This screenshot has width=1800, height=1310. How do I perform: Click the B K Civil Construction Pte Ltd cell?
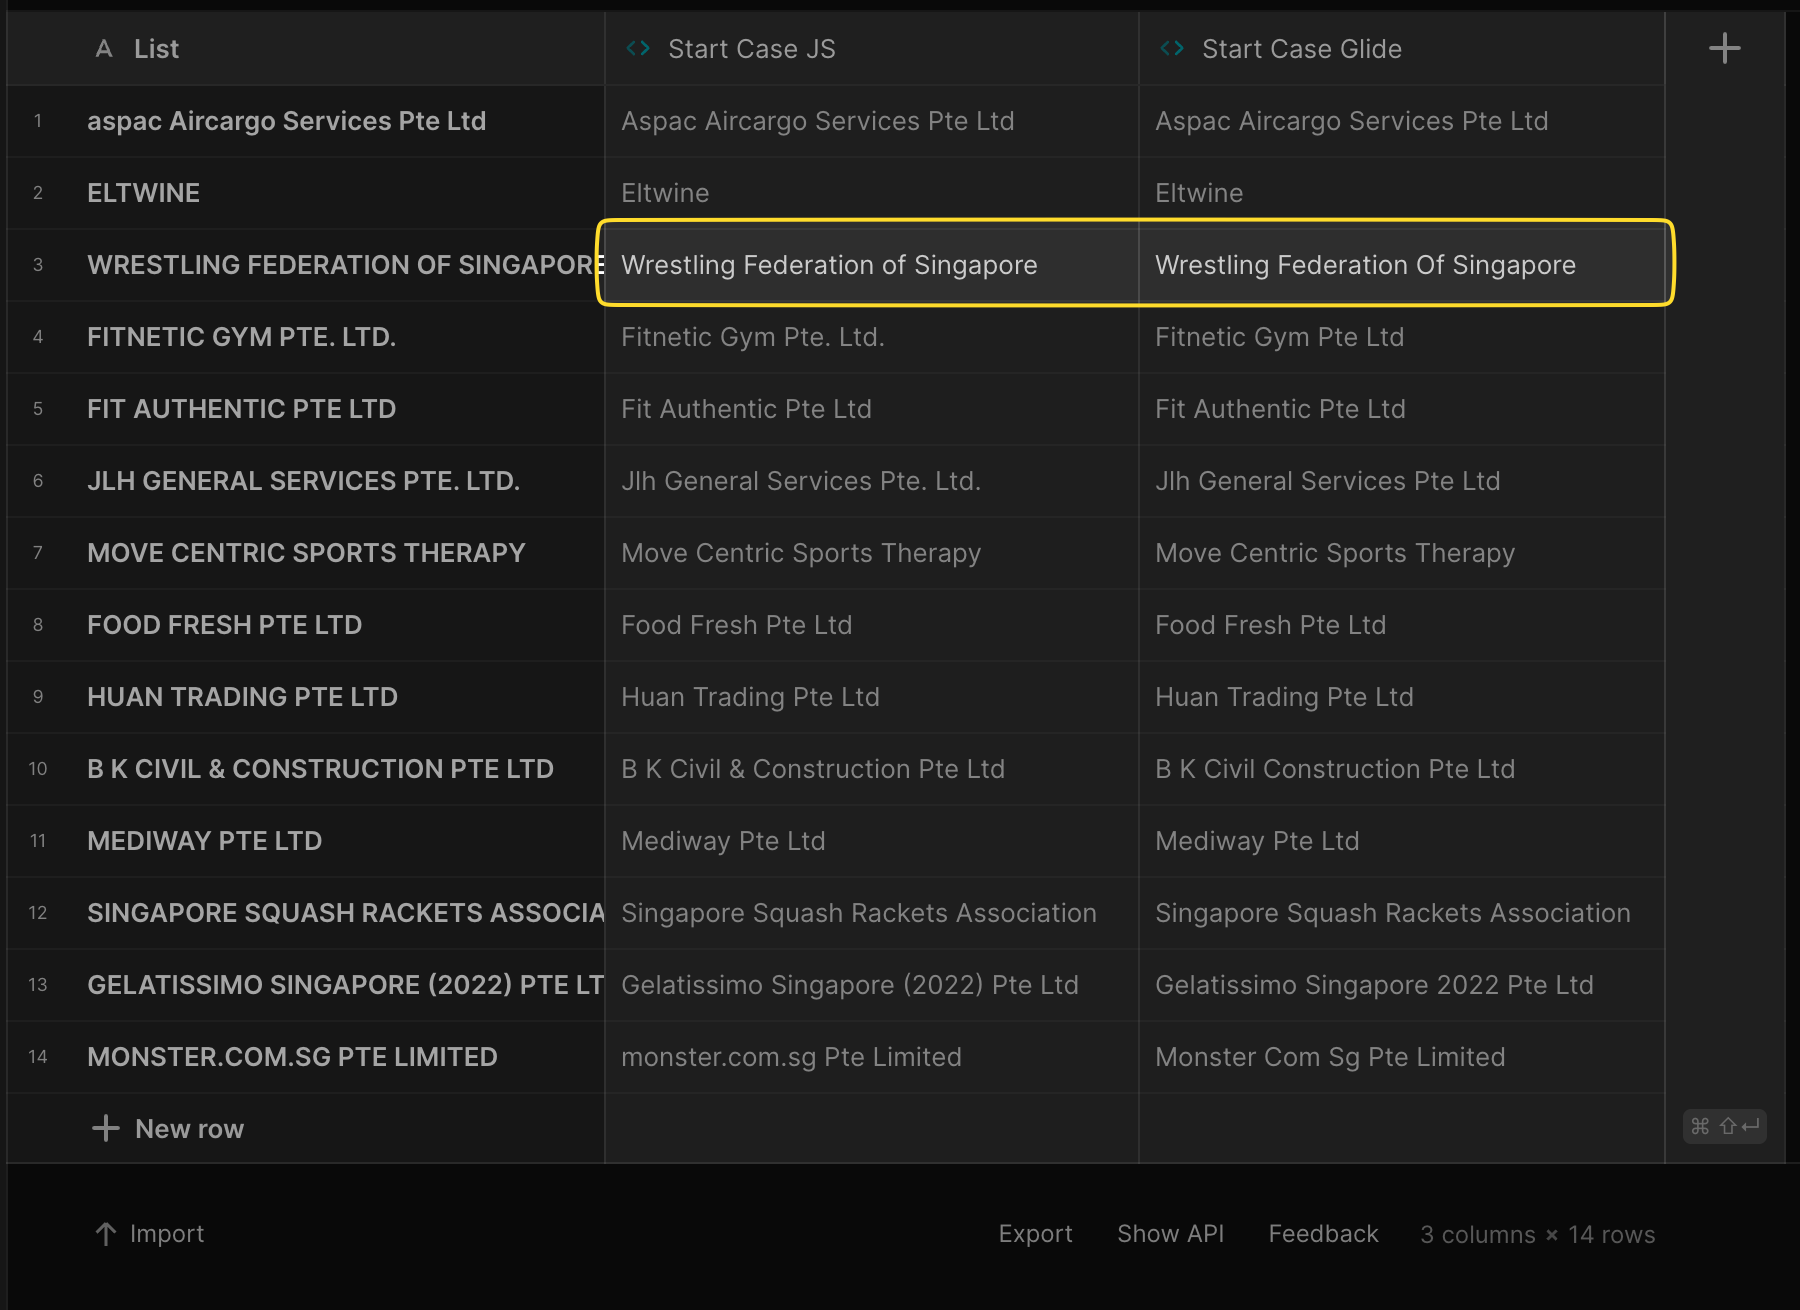click(1402, 769)
